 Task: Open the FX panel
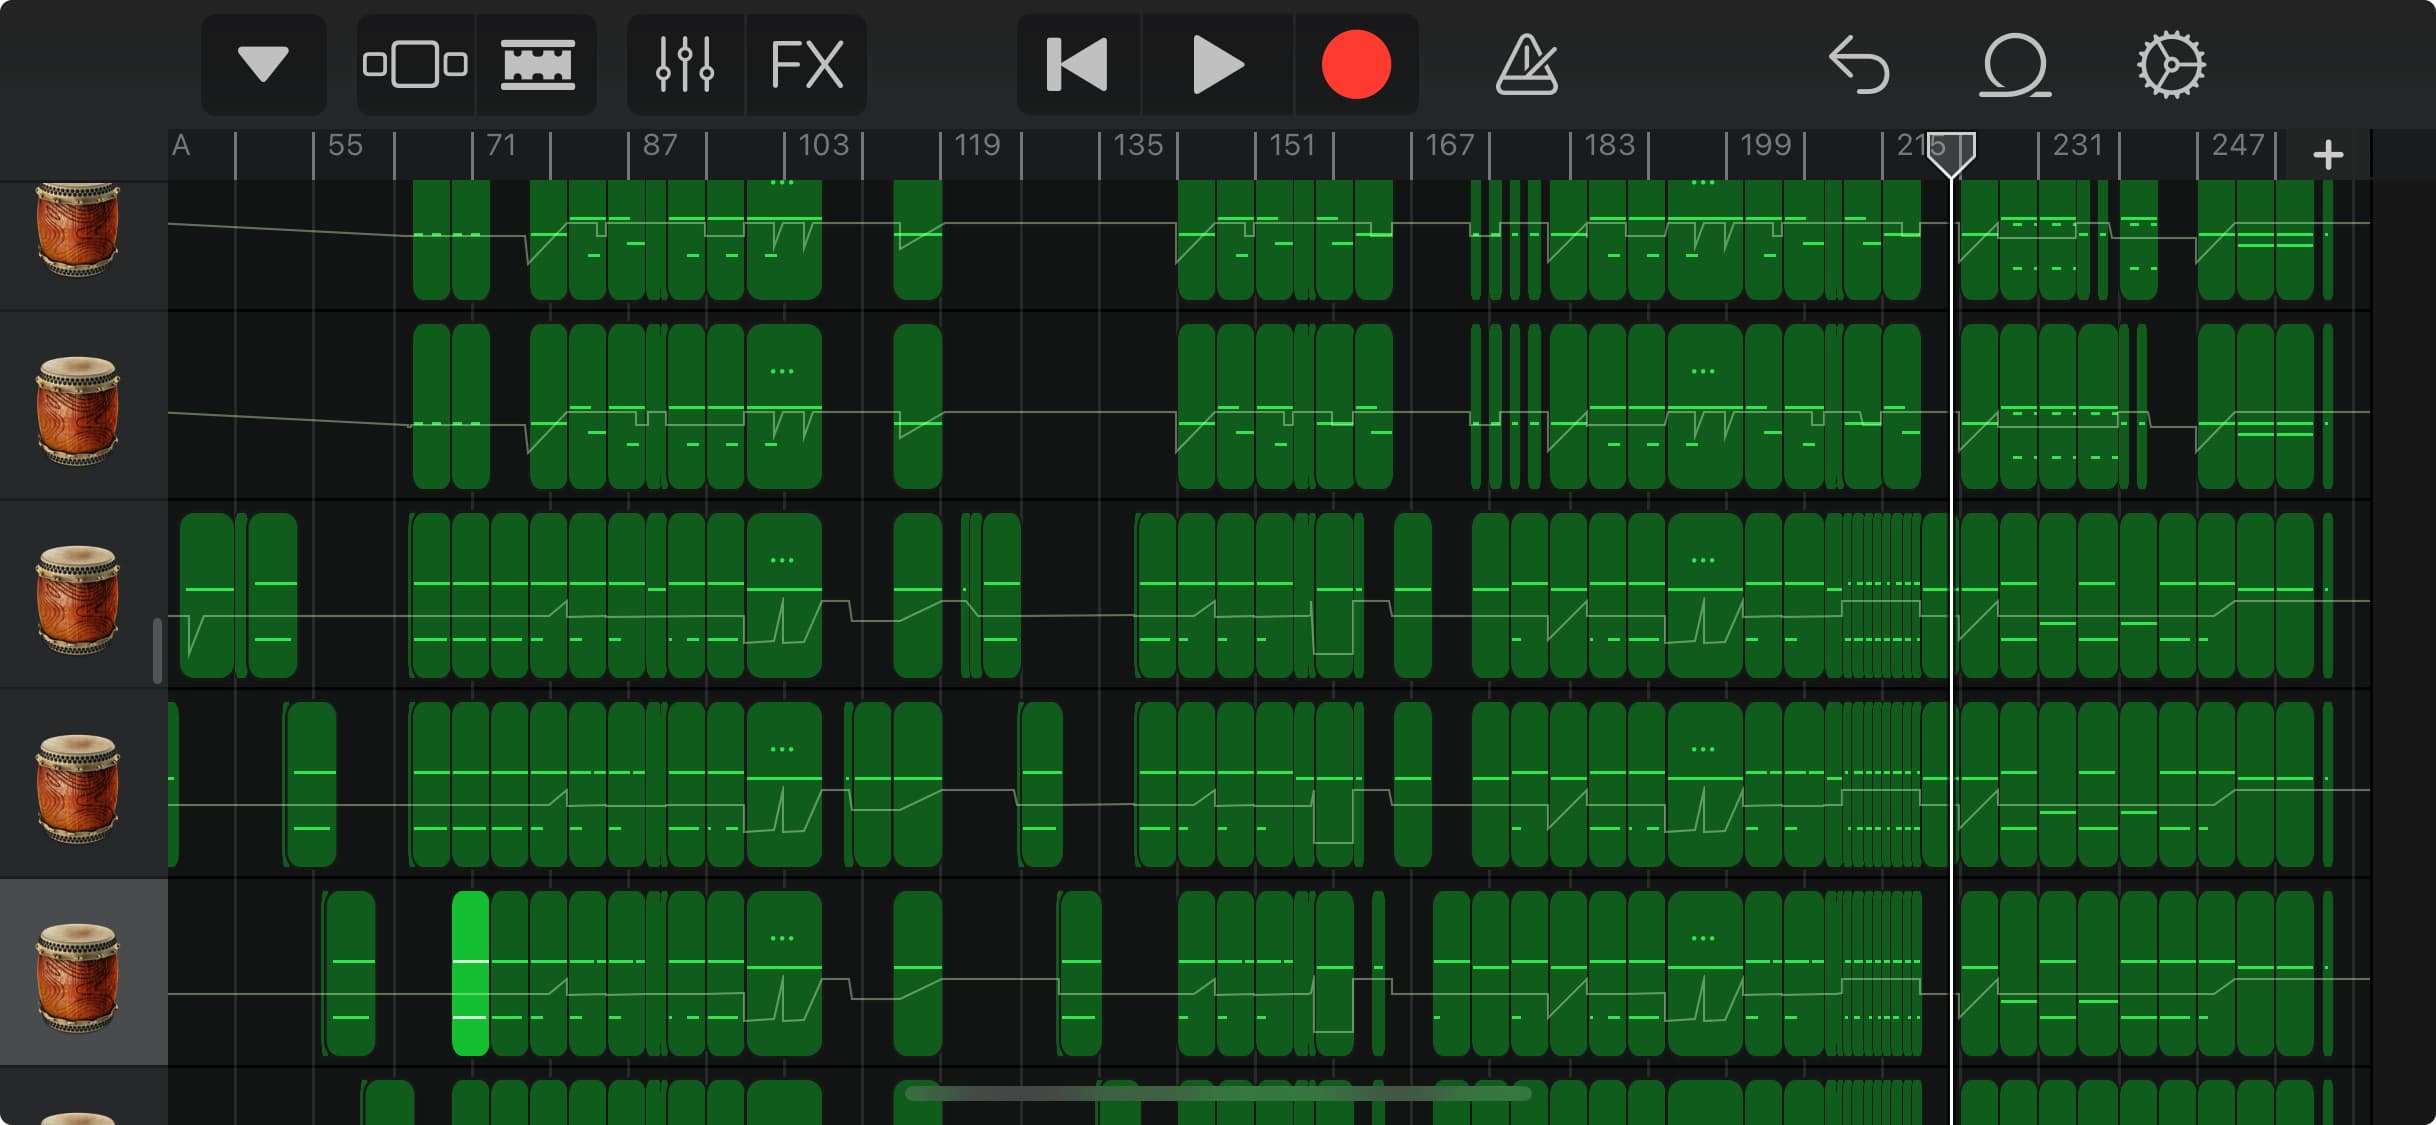[807, 65]
